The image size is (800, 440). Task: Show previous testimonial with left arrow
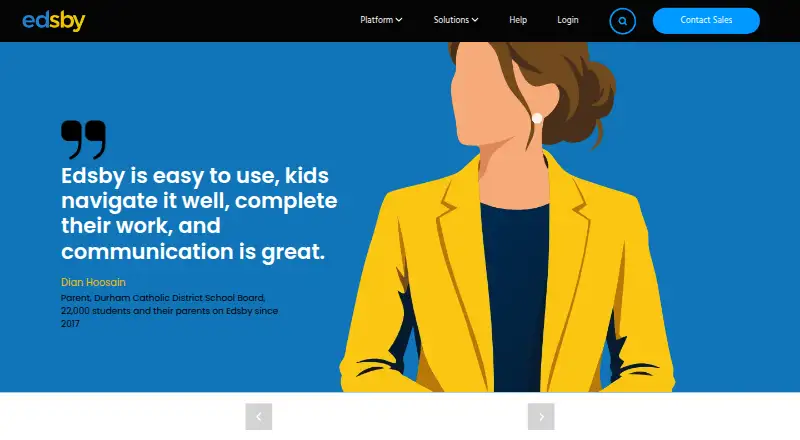tap(259, 417)
